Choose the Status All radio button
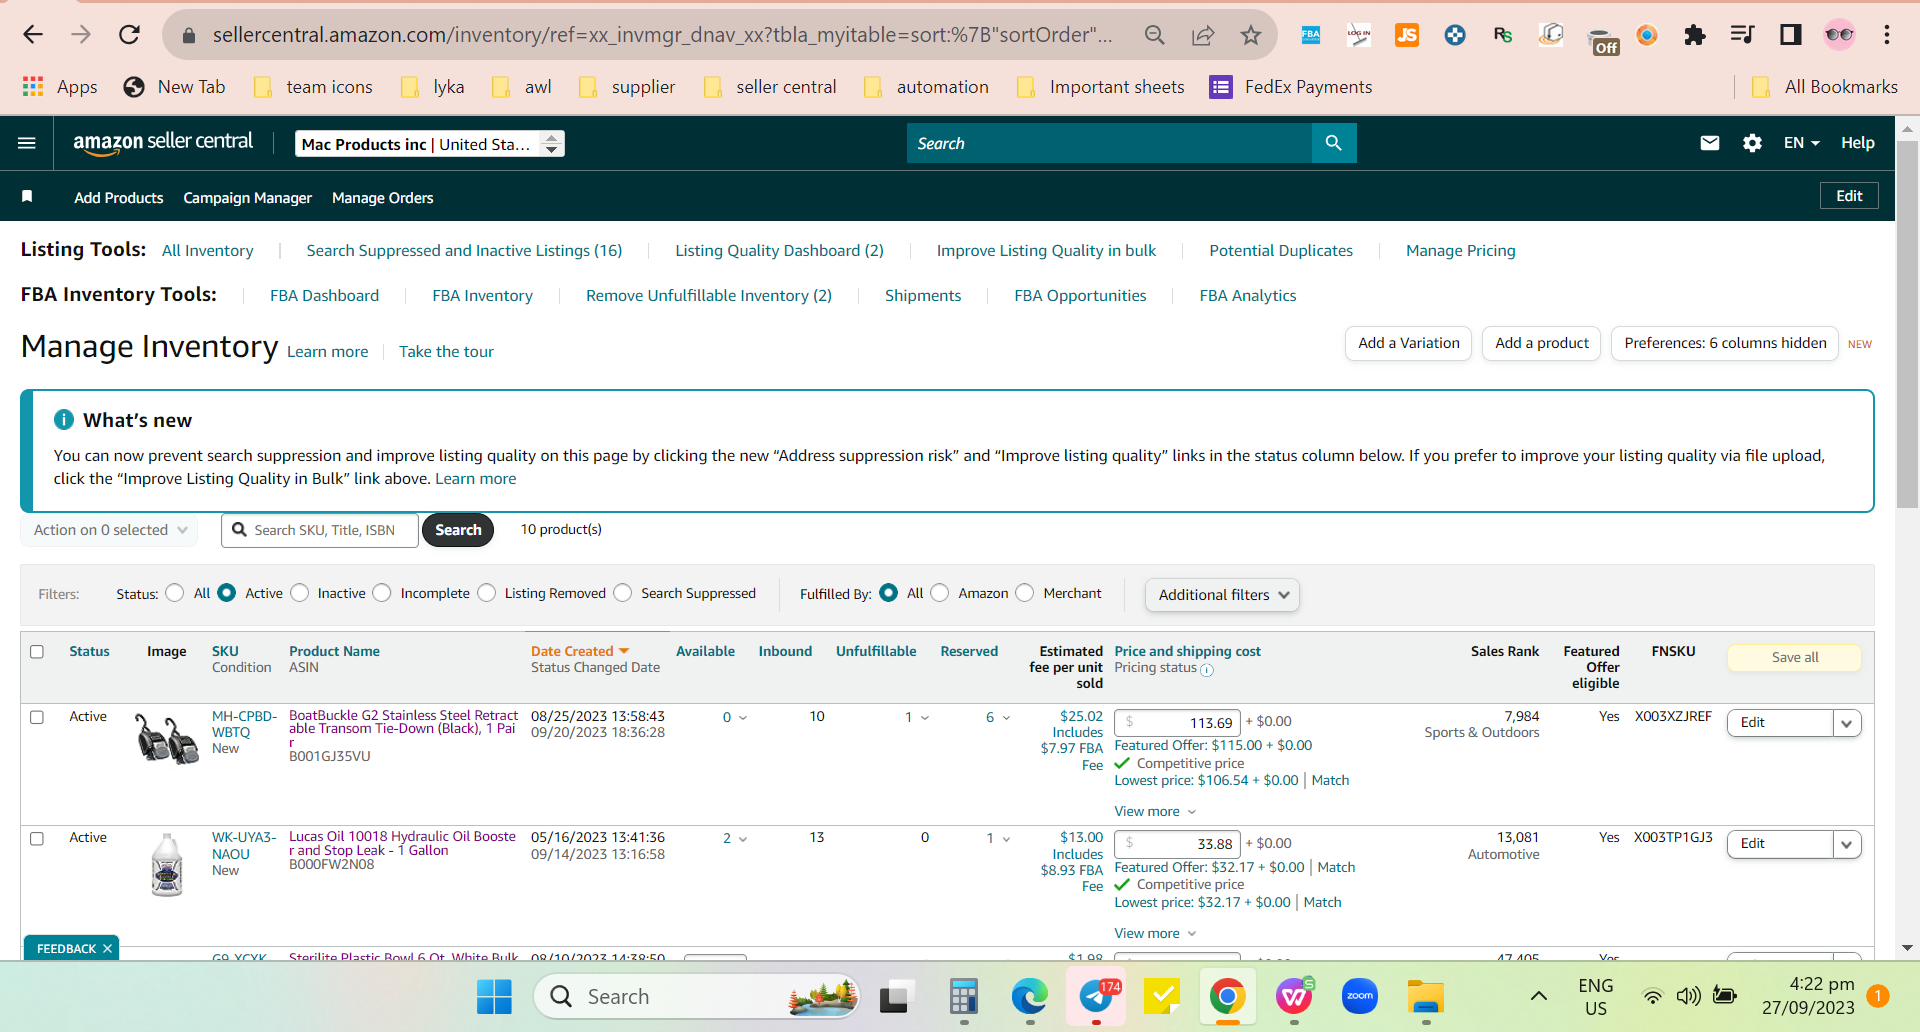This screenshot has height=1032, width=1920. coord(175,593)
